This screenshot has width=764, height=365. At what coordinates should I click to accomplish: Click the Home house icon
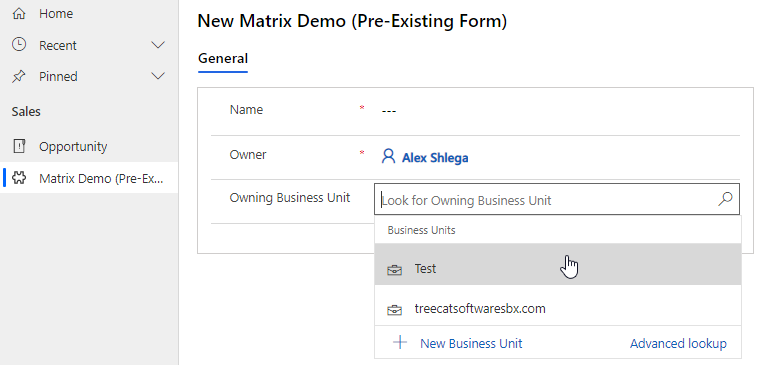pyautogui.click(x=19, y=14)
